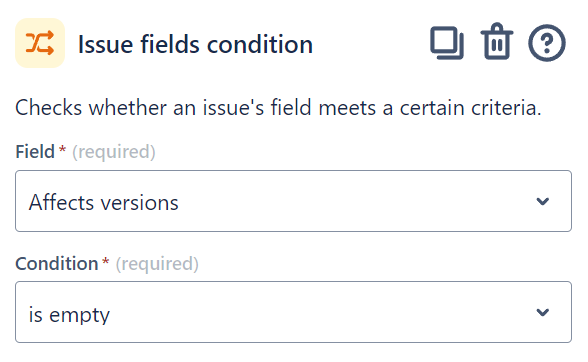Open help via the question mark icon

pyautogui.click(x=547, y=43)
